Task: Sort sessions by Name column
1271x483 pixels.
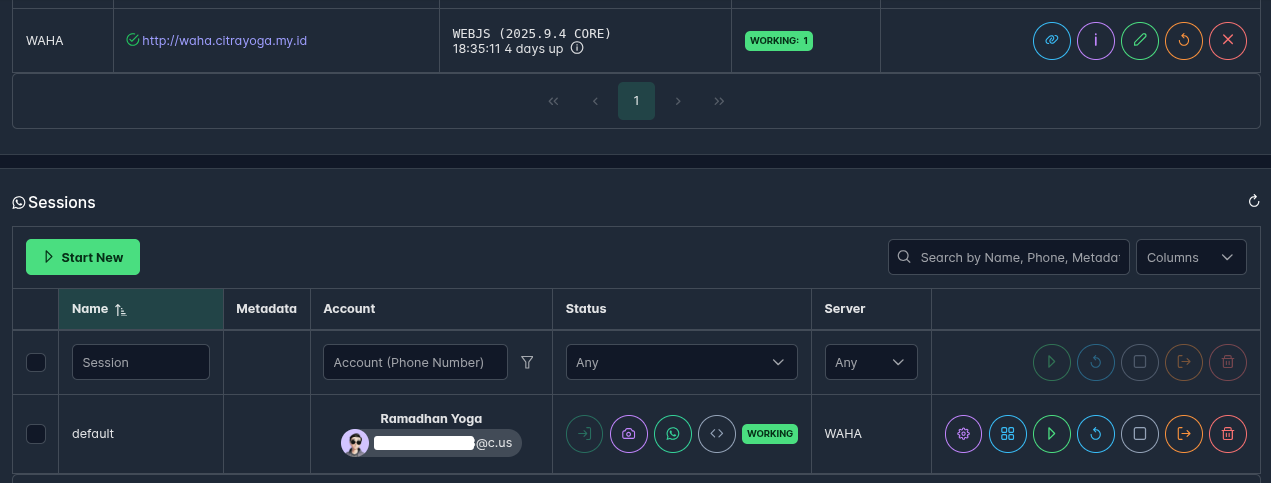Action: (x=140, y=309)
